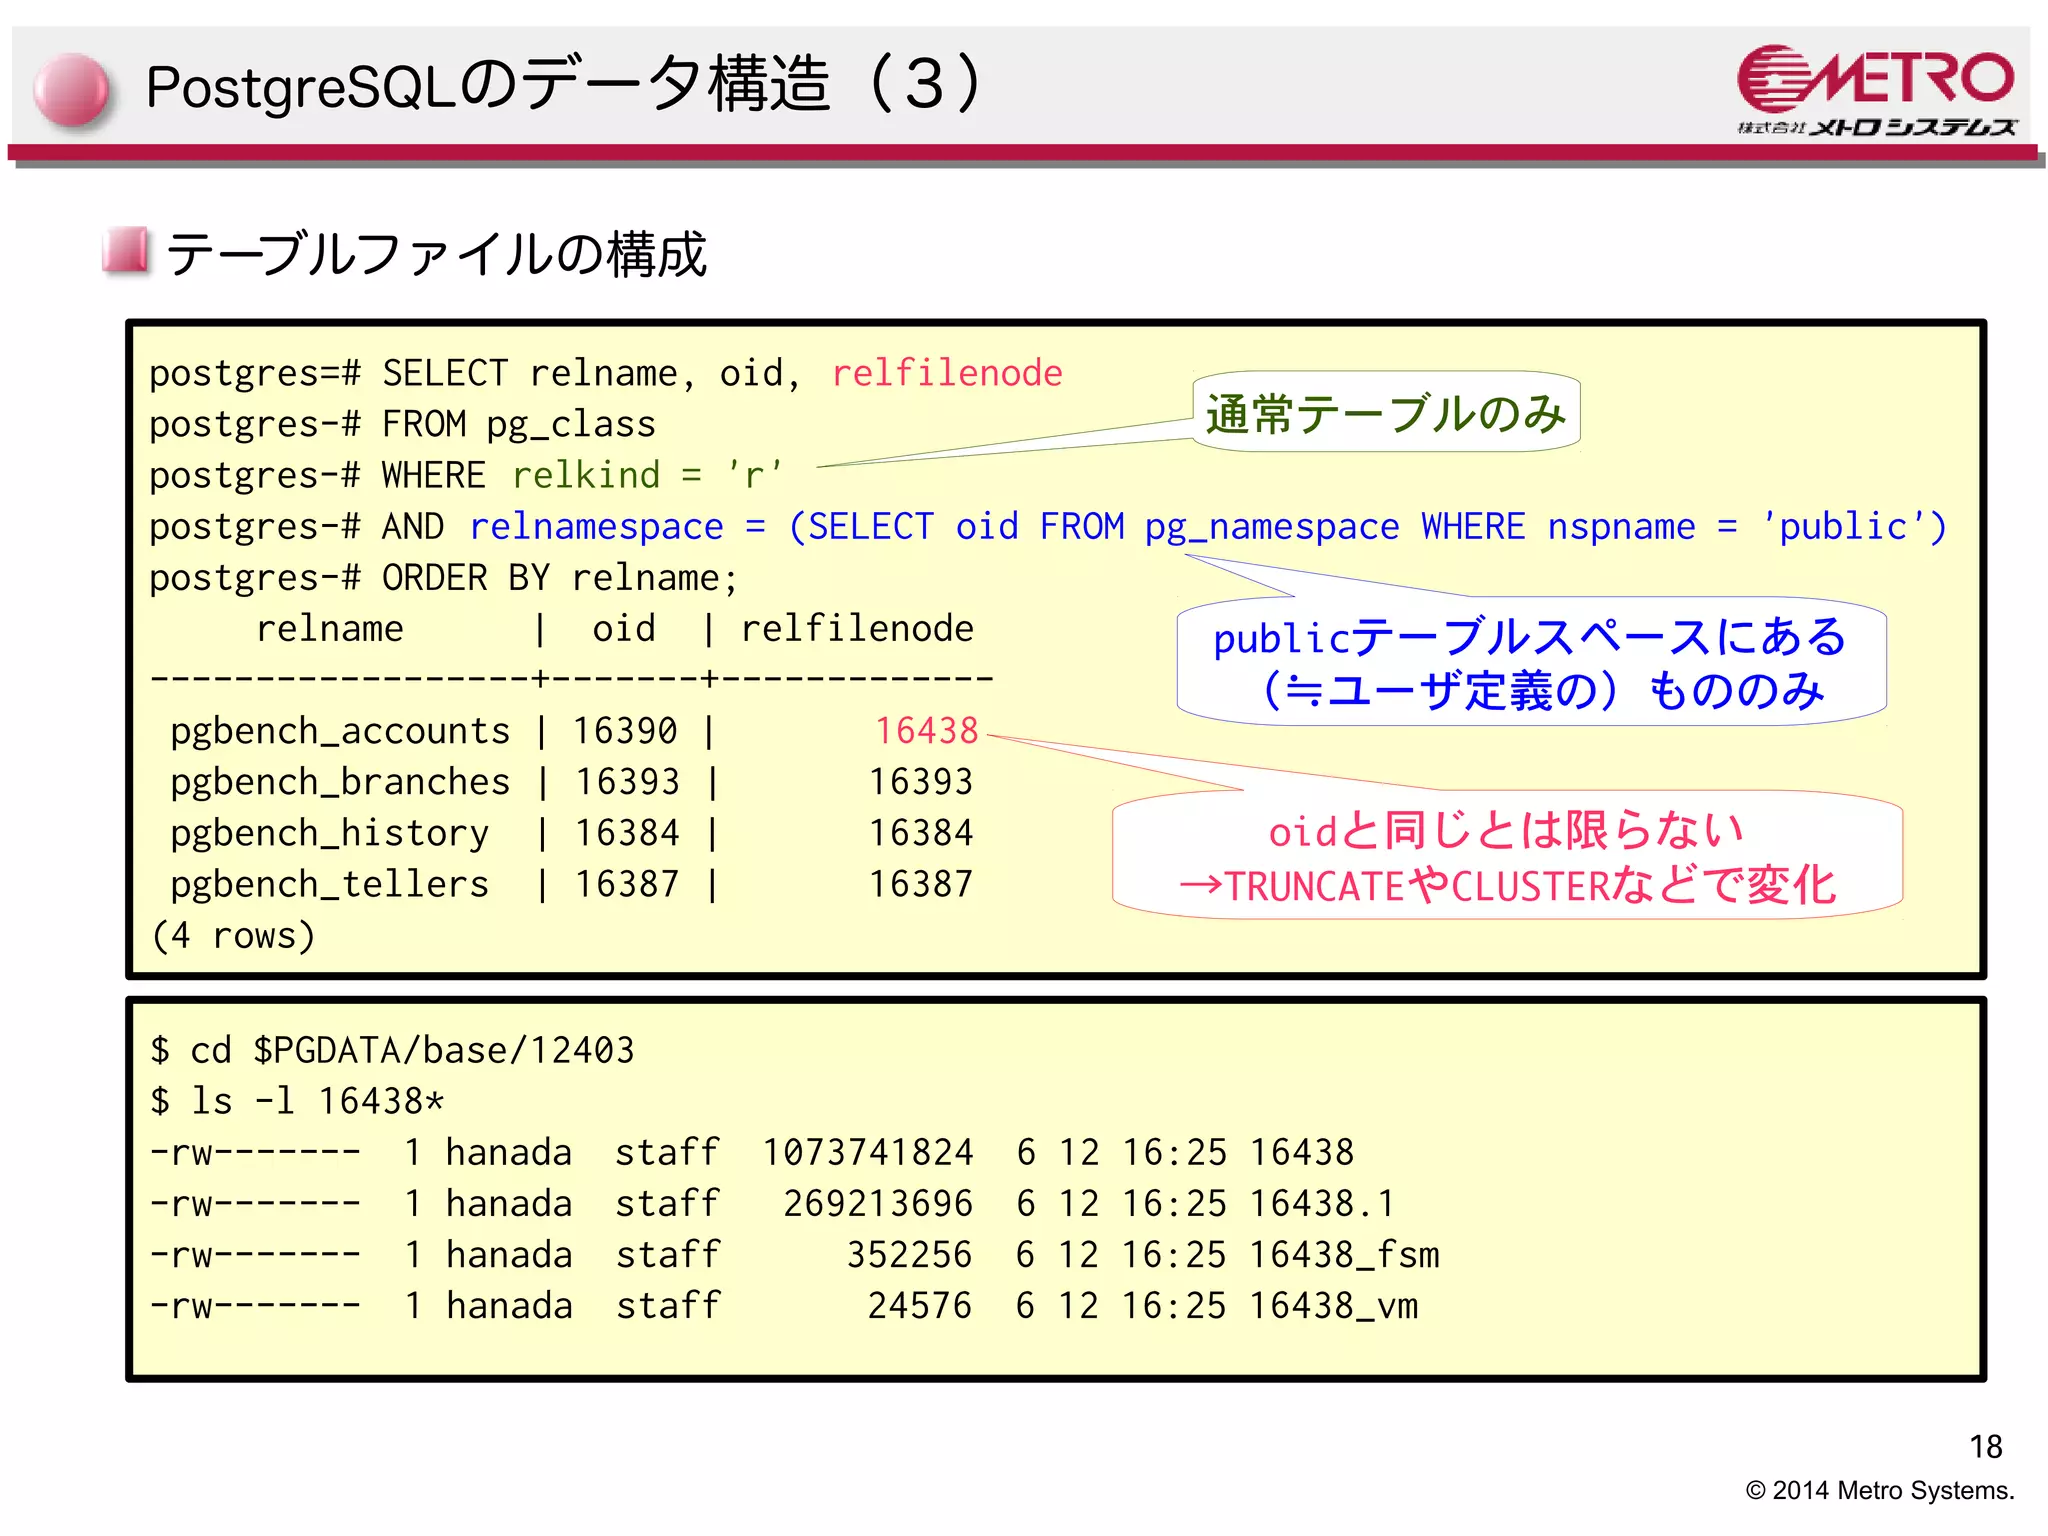The height and width of the screenshot is (1536, 2048).
Task: Click the publicテーブルスペースにある callout
Action: pos(1531,662)
